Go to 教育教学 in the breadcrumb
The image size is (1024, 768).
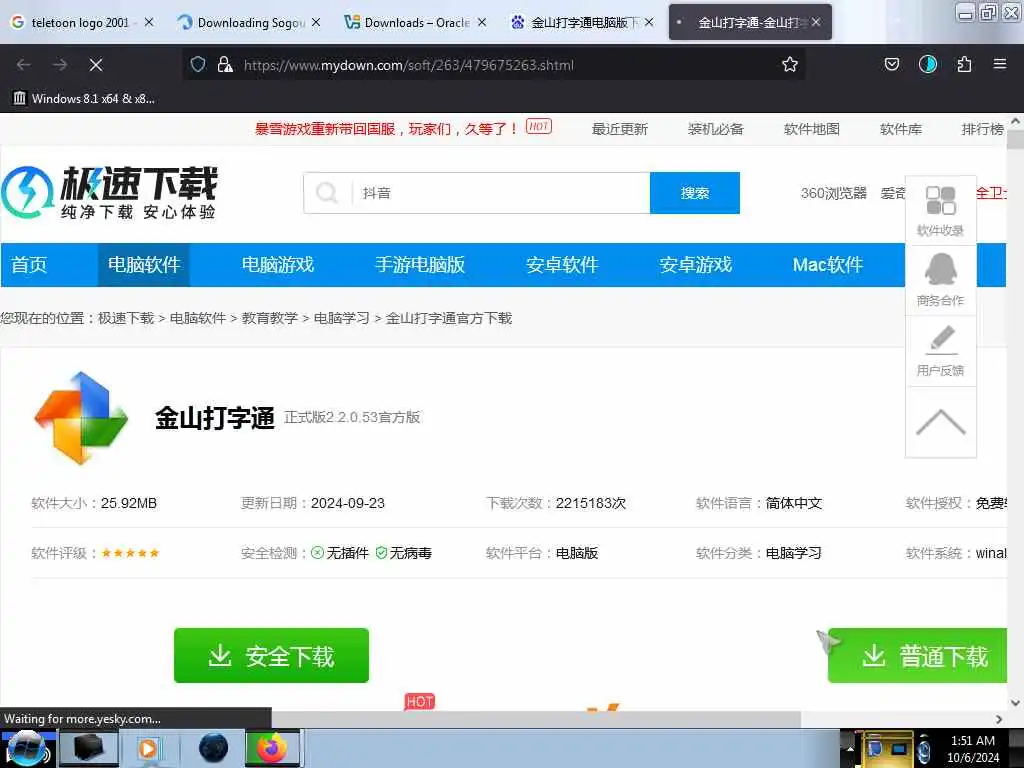tap(270, 318)
